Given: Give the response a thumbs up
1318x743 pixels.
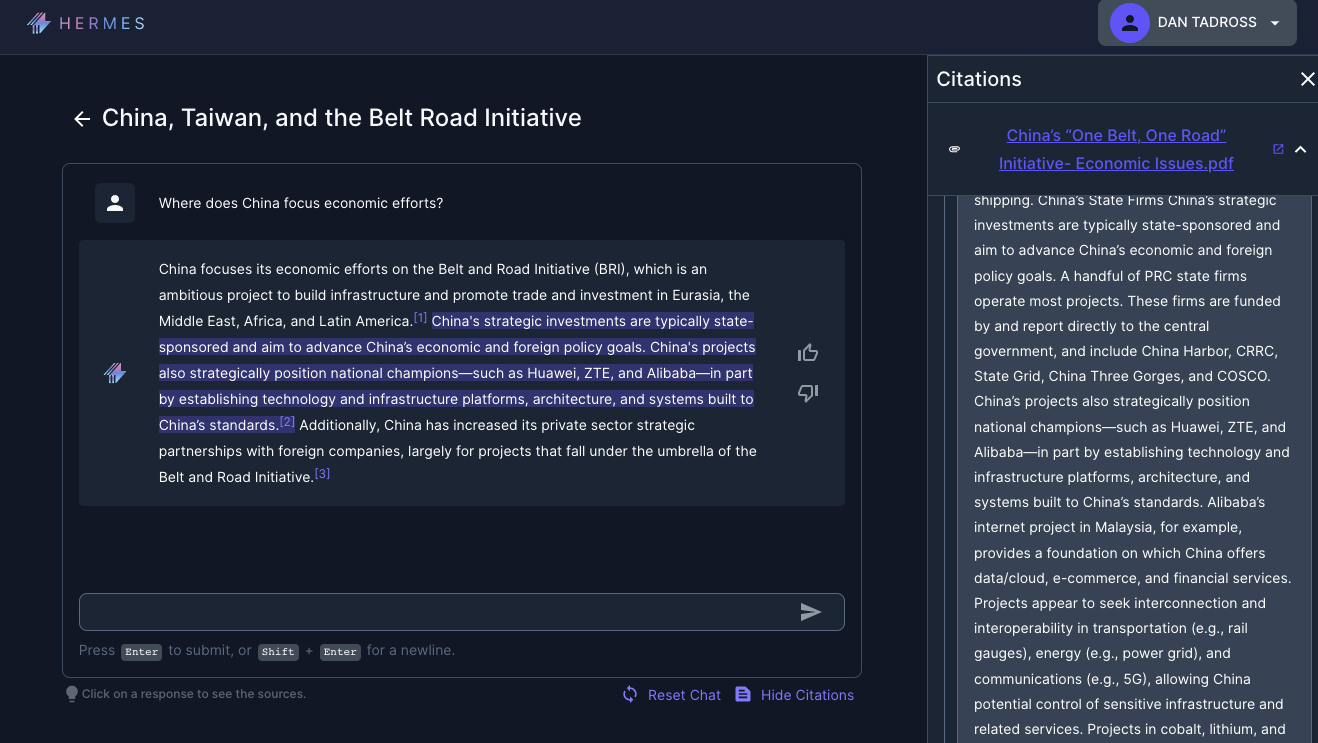Looking at the screenshot, I should click(x=808, y=353).
